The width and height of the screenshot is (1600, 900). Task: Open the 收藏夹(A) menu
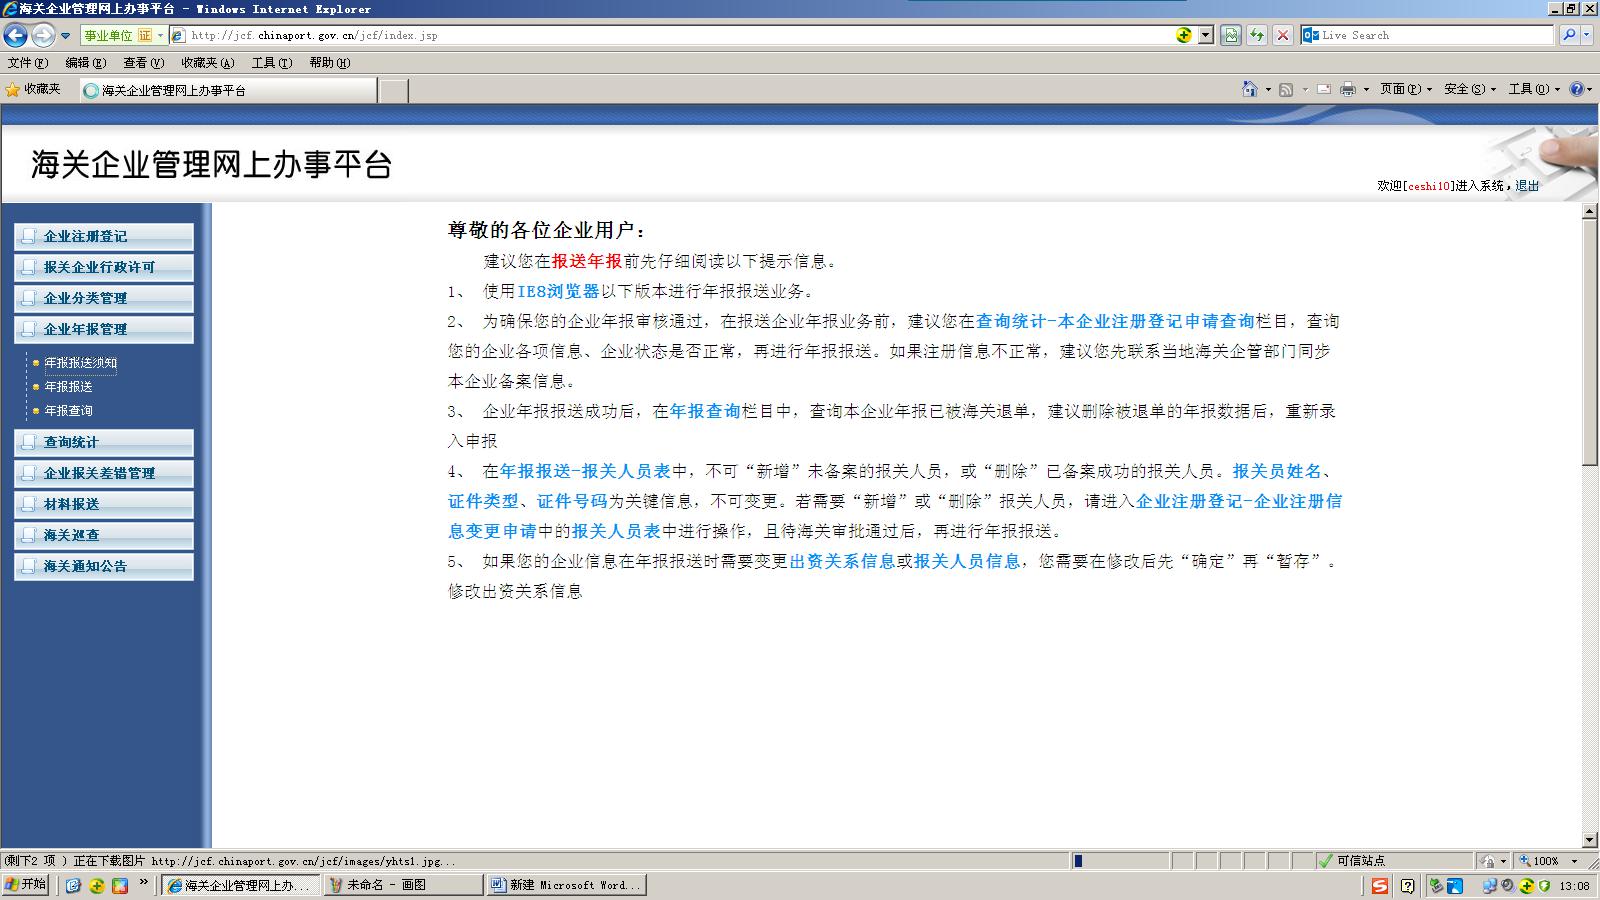[207, 63]
